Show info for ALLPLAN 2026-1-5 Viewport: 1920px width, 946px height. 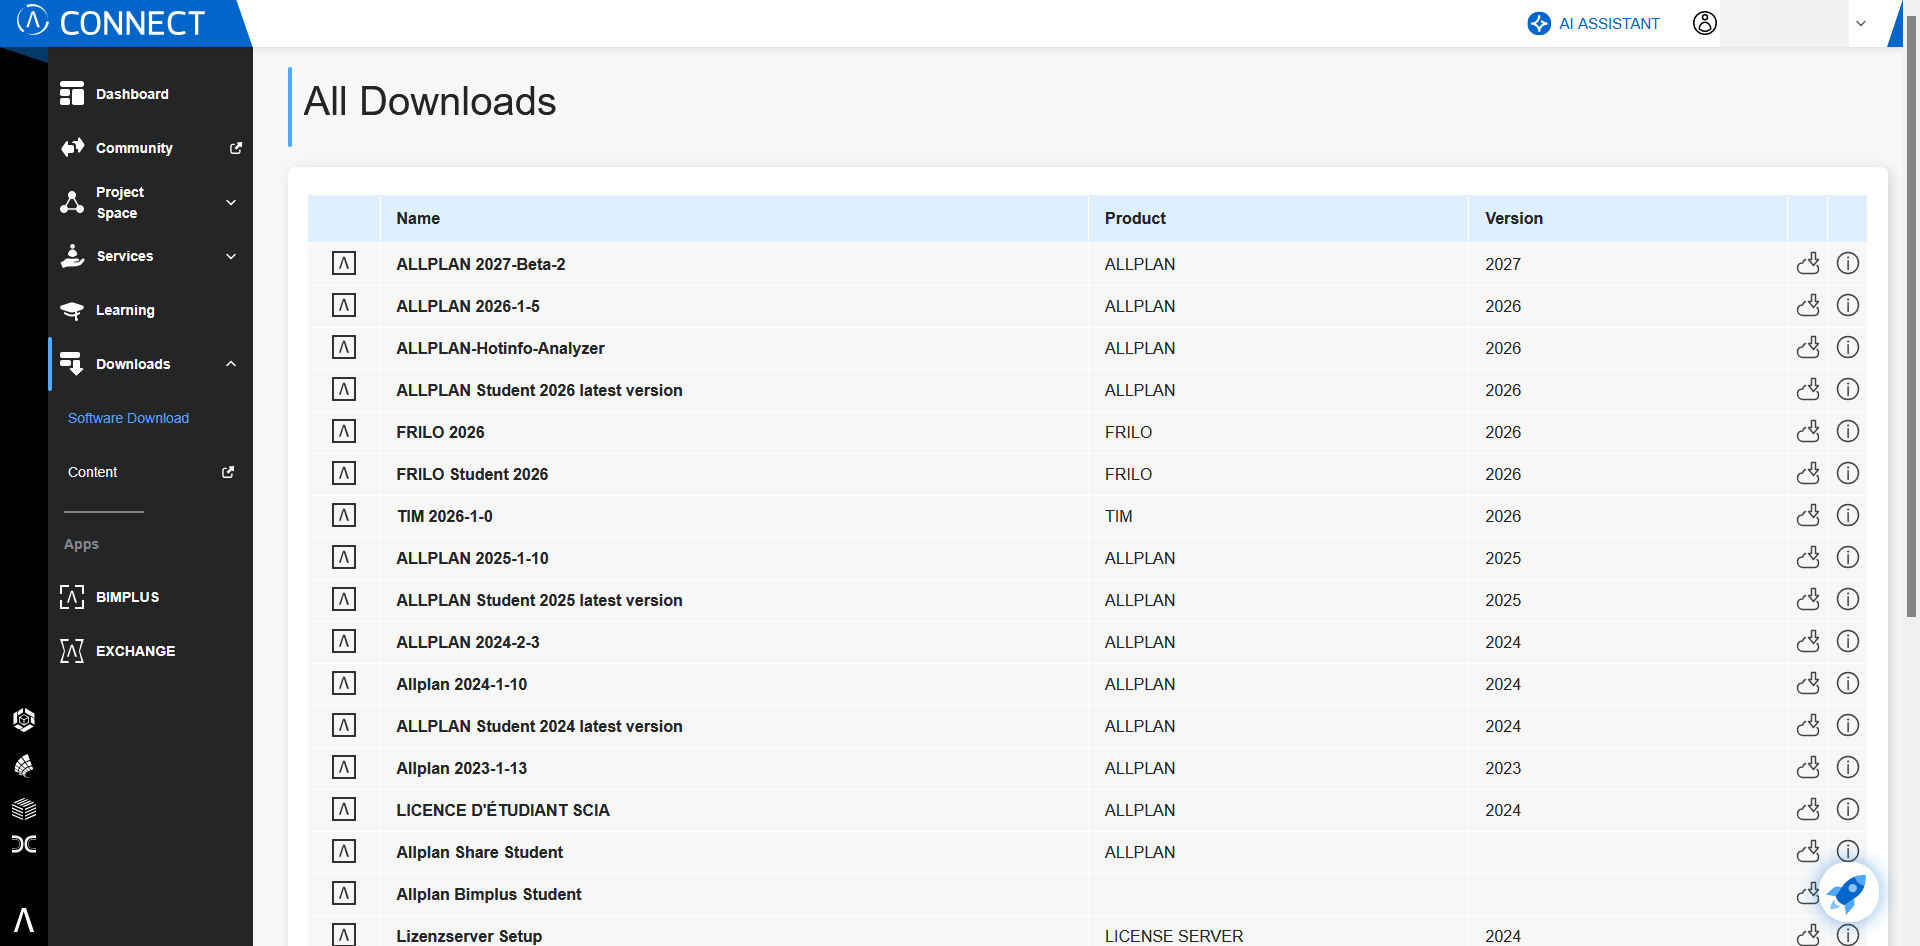(x=1848, y=306)
